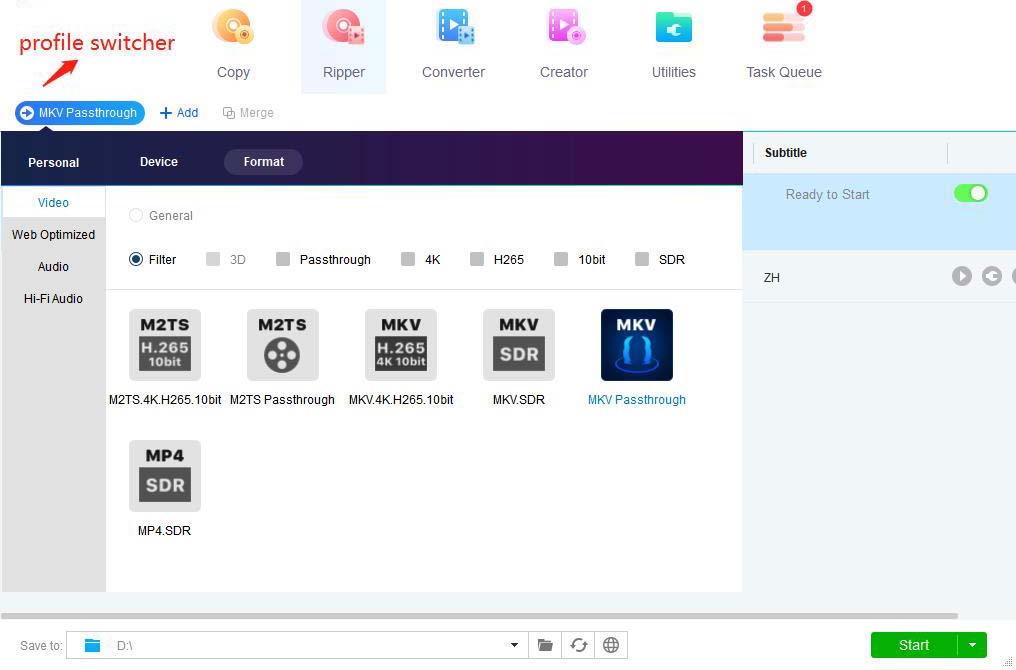Click the Merge button

point(248,113)
